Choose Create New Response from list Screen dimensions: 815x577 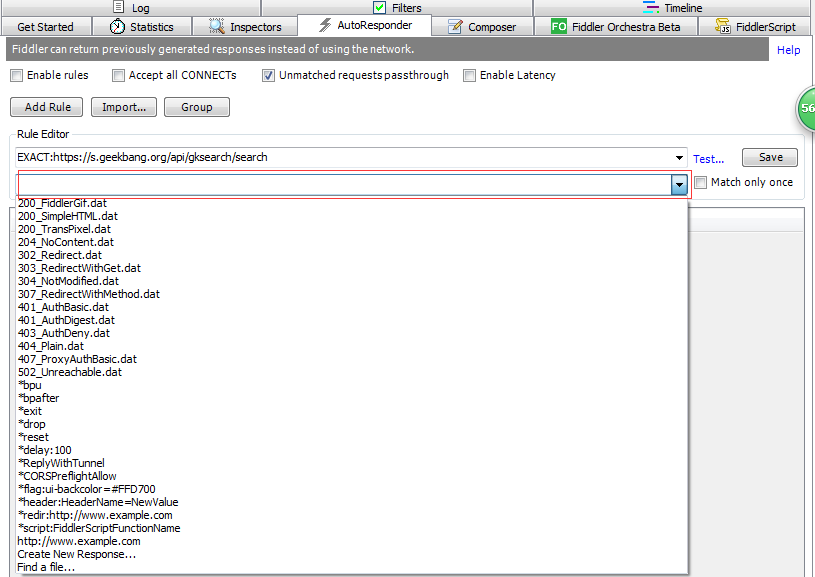point(76,554)
